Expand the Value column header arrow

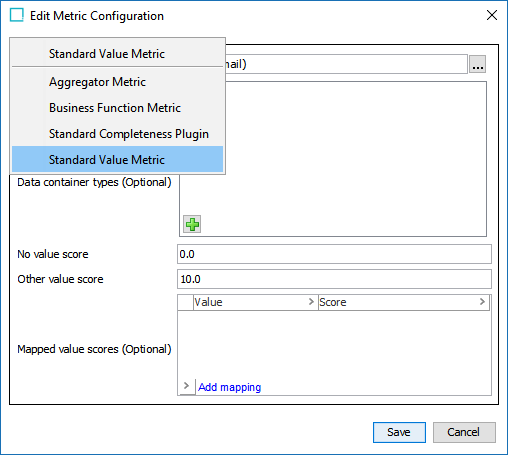click(311, 302)
